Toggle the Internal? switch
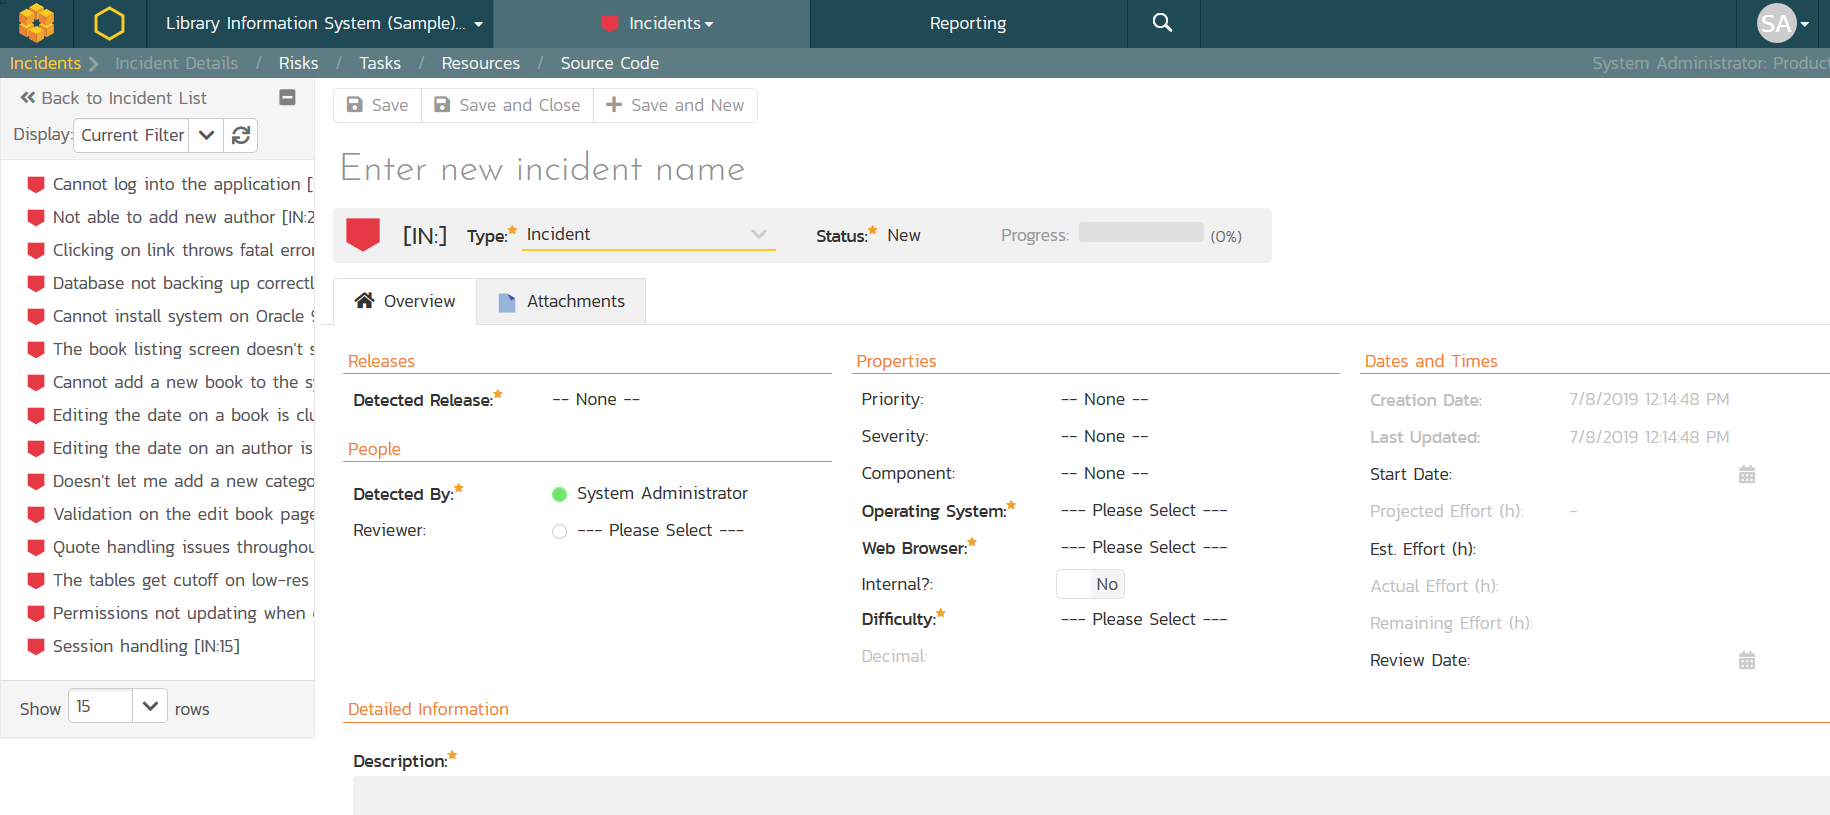The height and width of the screenshot is (815, 1830). pyautogui.click(x=1090, y=584)
